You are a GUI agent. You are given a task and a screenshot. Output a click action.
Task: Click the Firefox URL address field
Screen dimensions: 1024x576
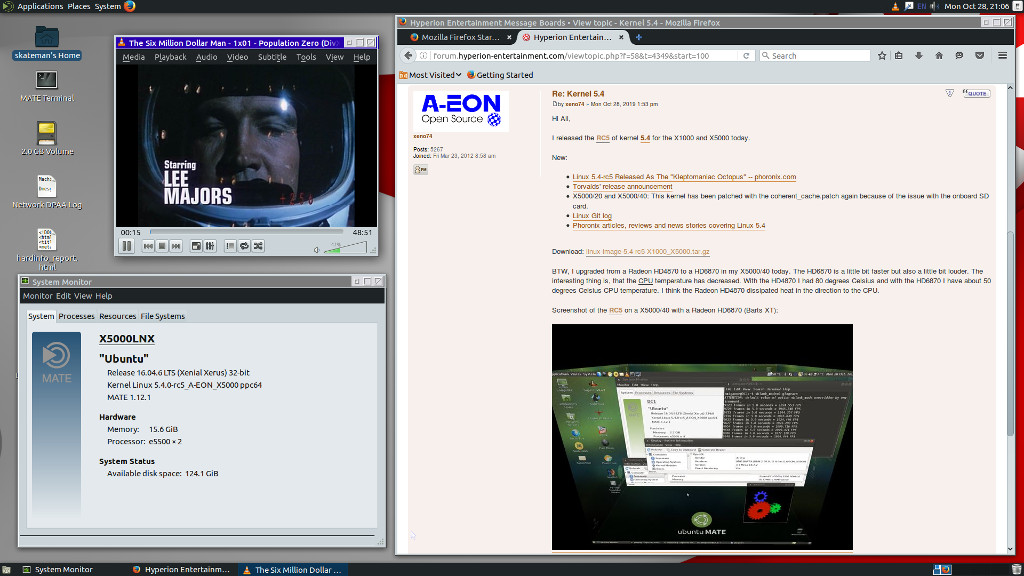pos(584,56)
